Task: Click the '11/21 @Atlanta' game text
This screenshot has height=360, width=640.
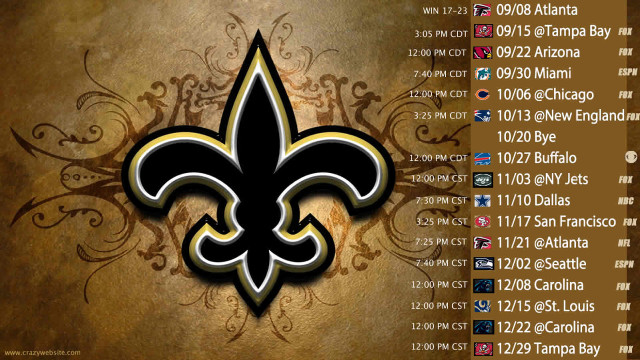Action: click(542, 243)
